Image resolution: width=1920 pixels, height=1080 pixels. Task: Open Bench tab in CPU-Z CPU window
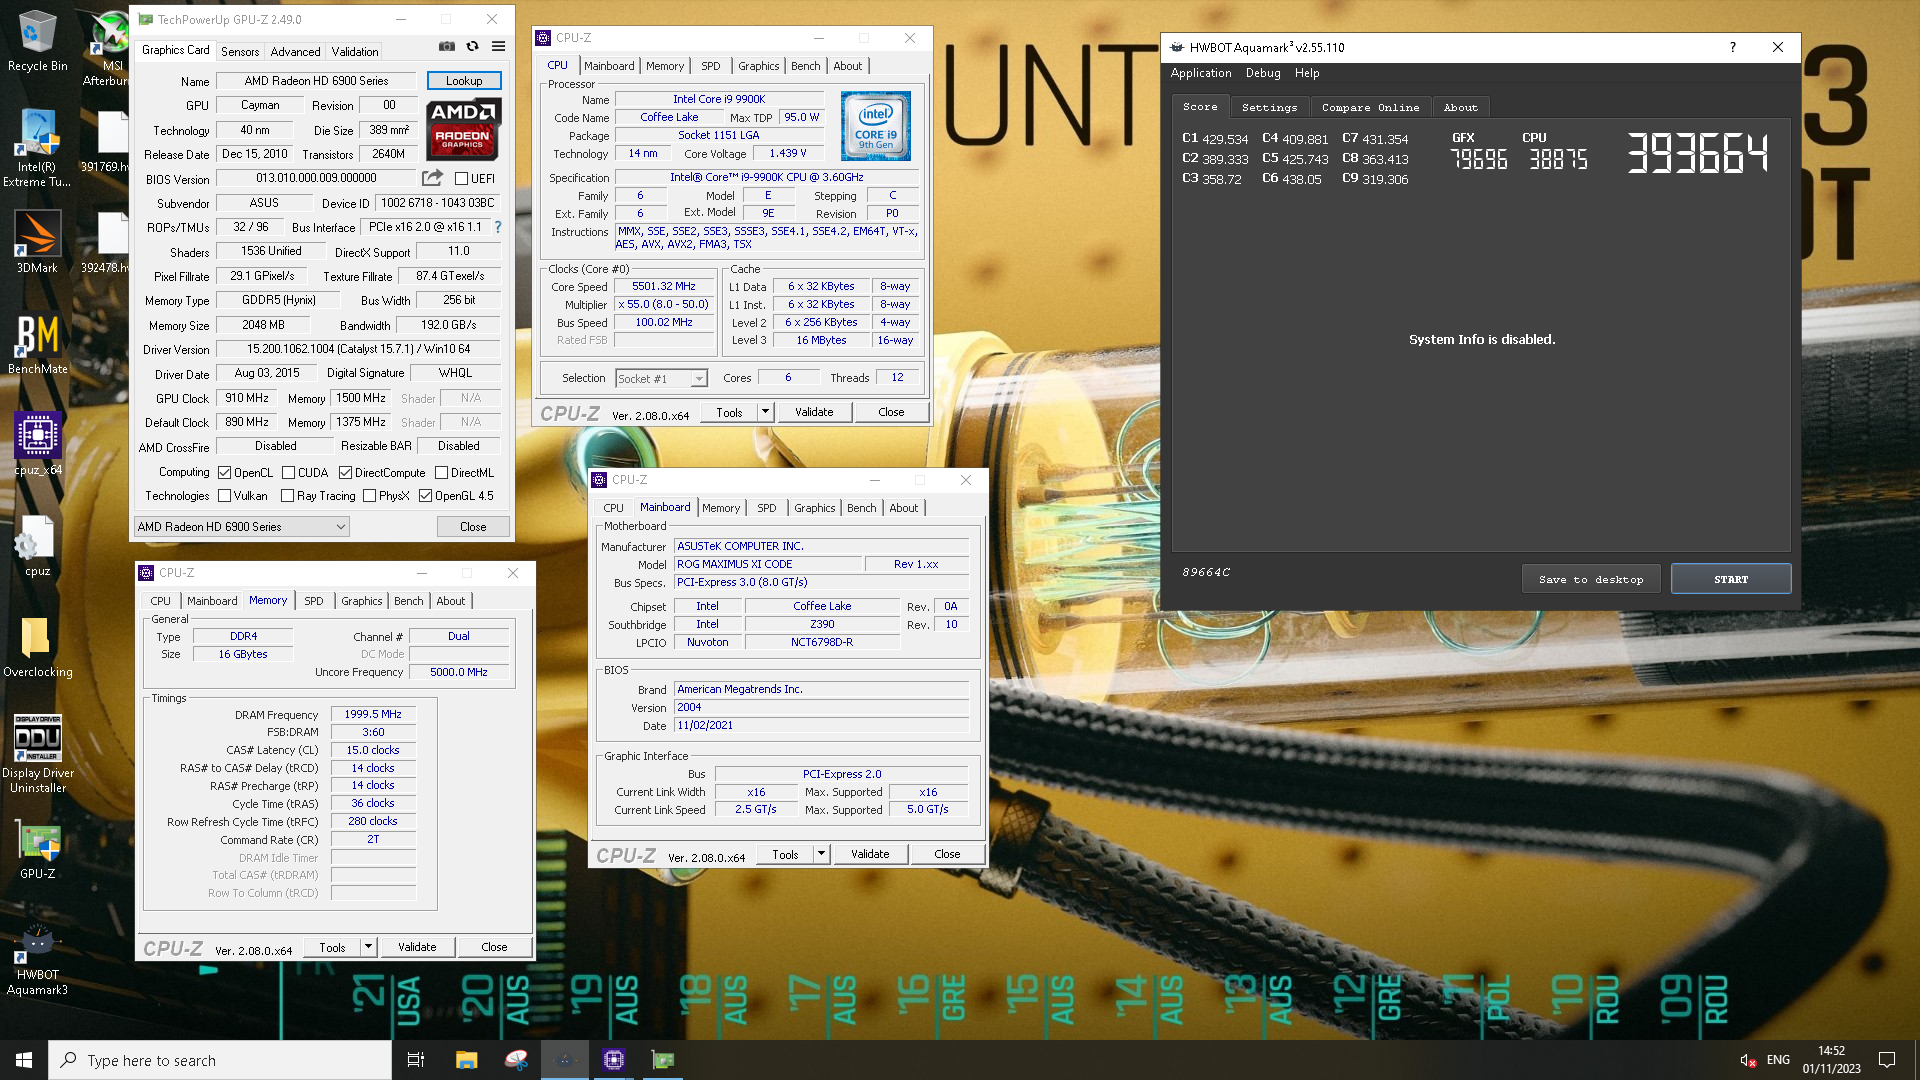[806, 66]
